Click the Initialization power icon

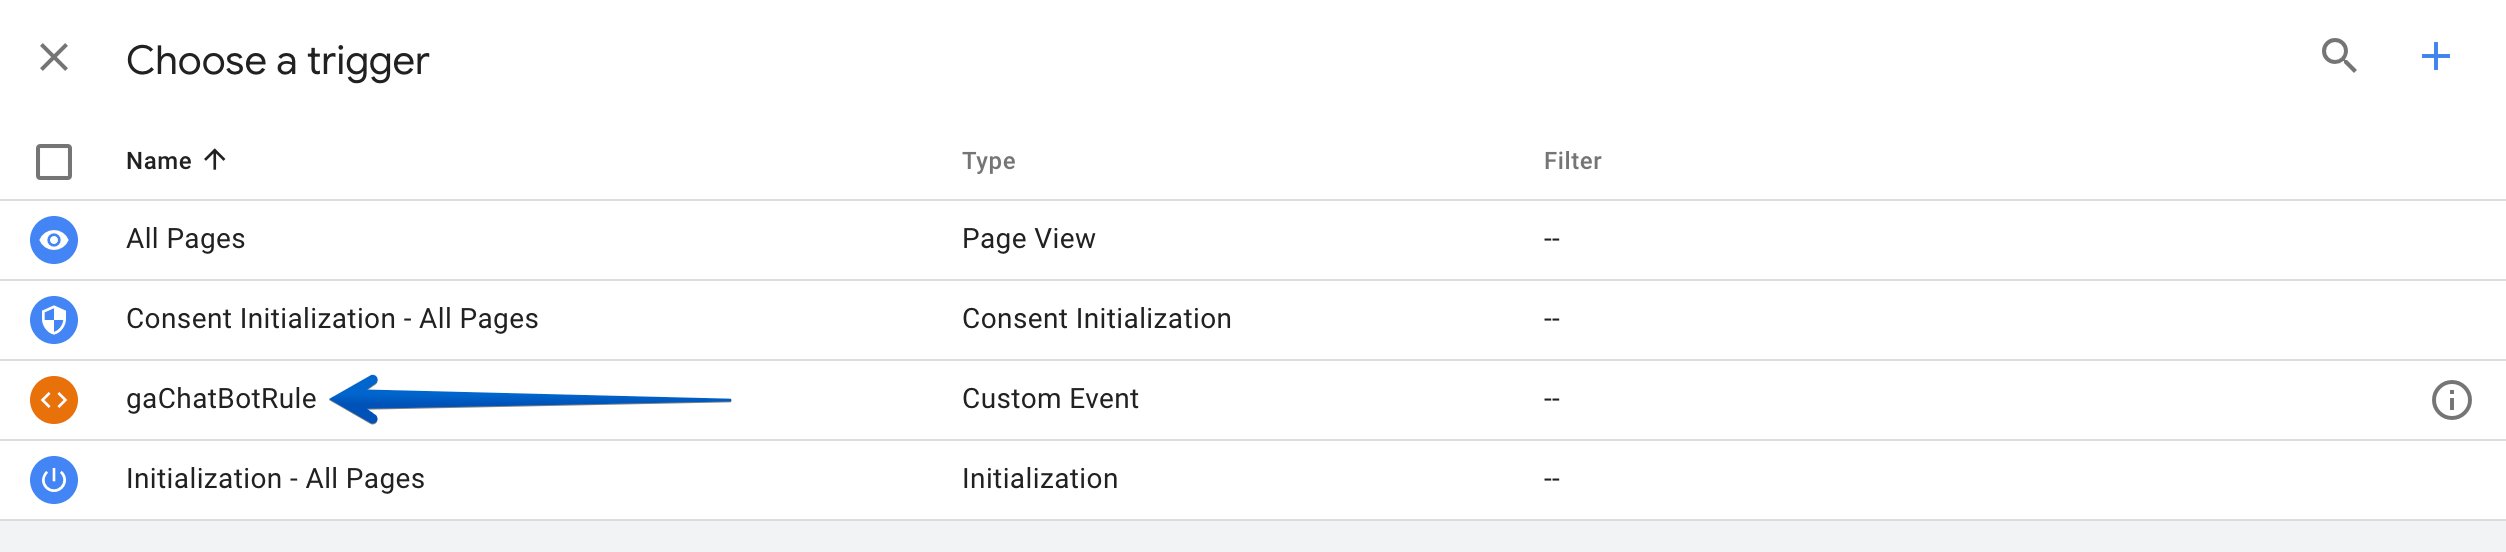[54, 480]
